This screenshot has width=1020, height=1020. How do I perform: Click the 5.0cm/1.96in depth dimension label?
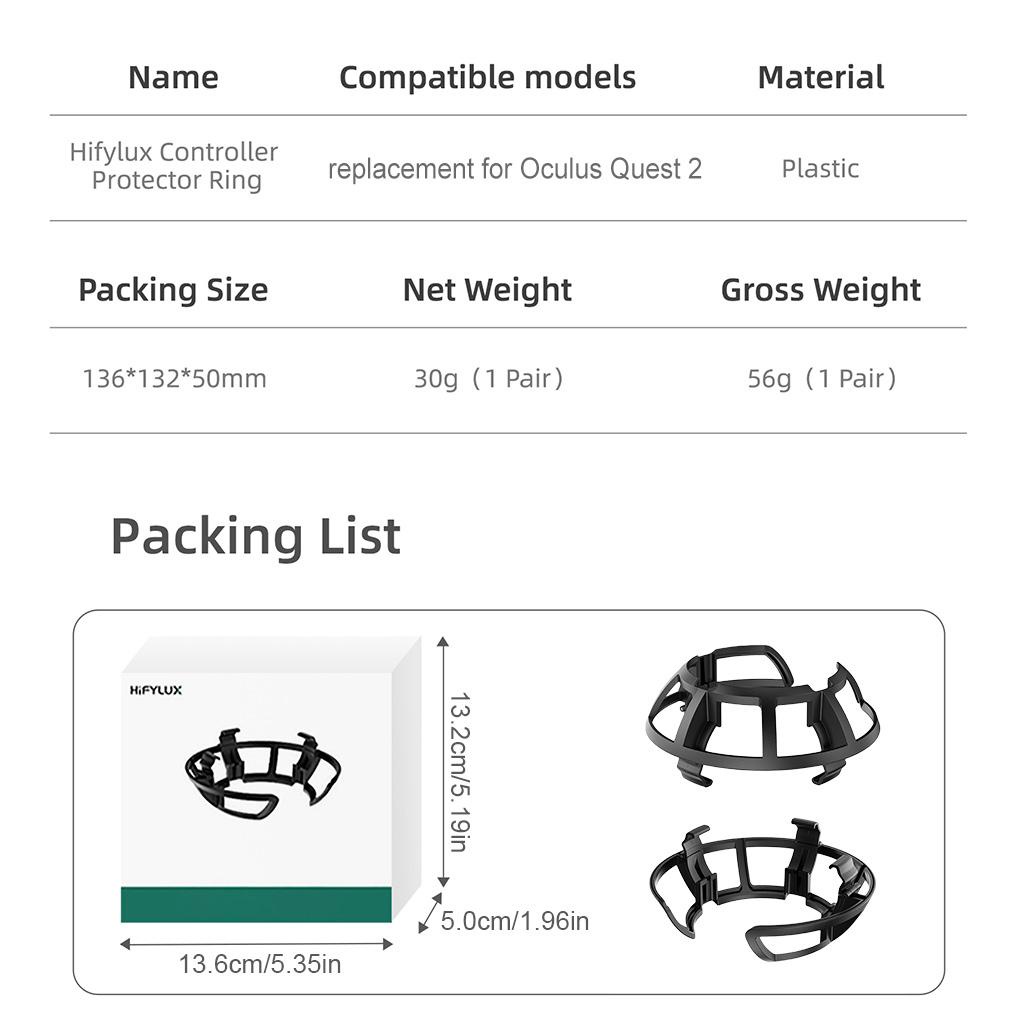[515, 920]
